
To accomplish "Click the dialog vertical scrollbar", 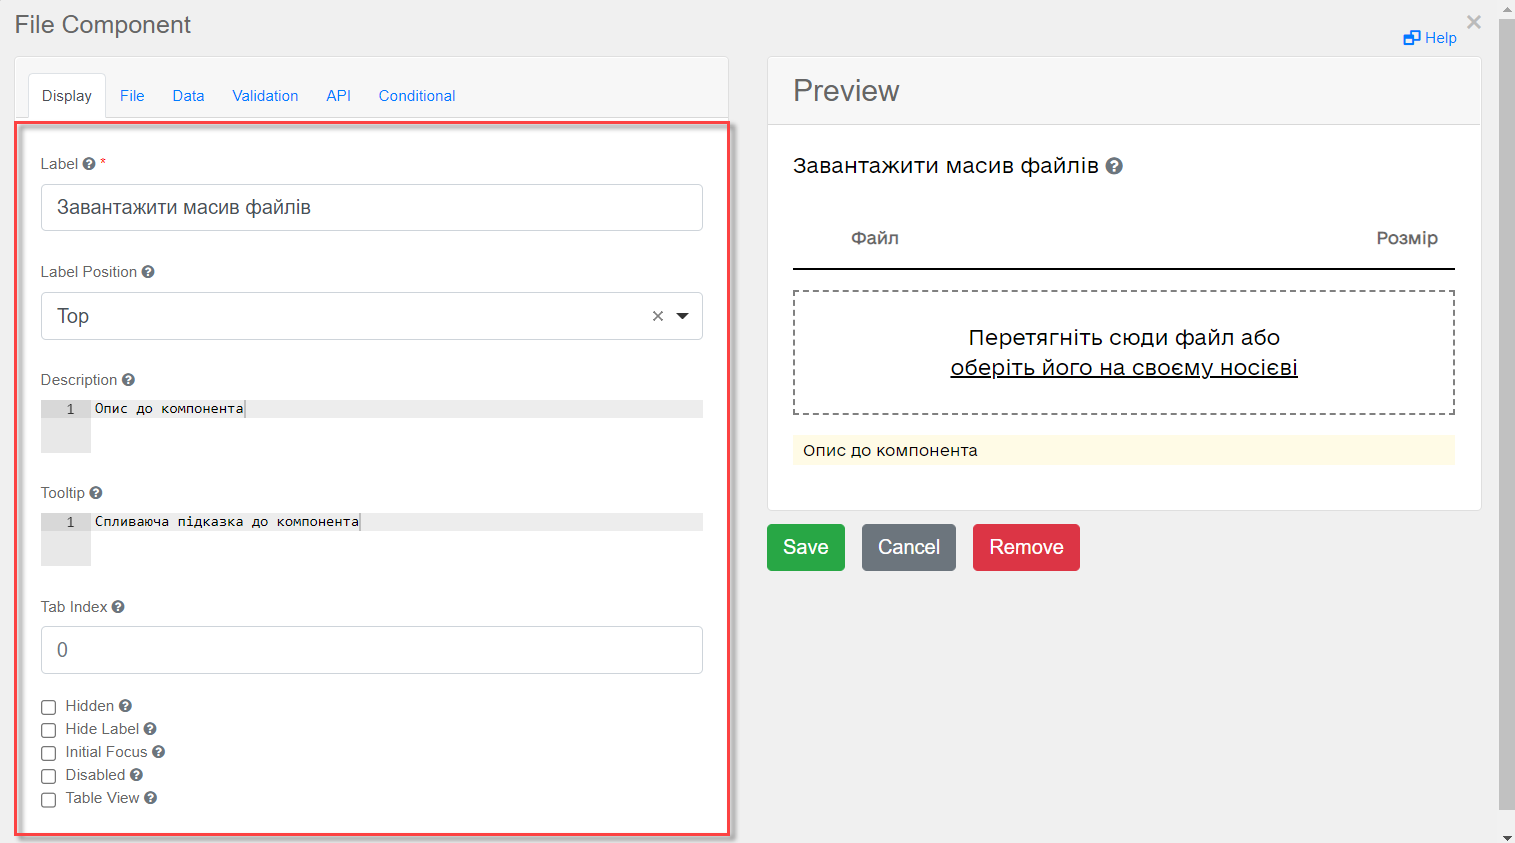I will coord(1507,414).
